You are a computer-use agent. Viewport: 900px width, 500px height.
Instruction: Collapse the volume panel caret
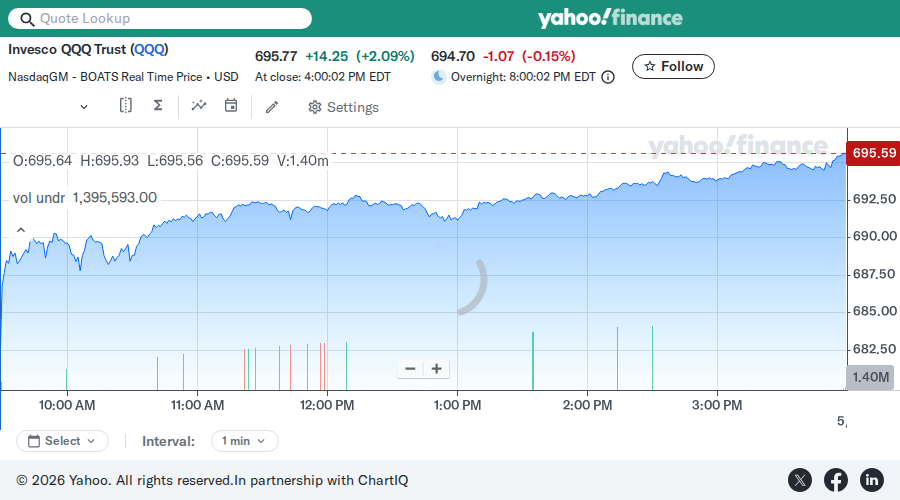(21, 230)
